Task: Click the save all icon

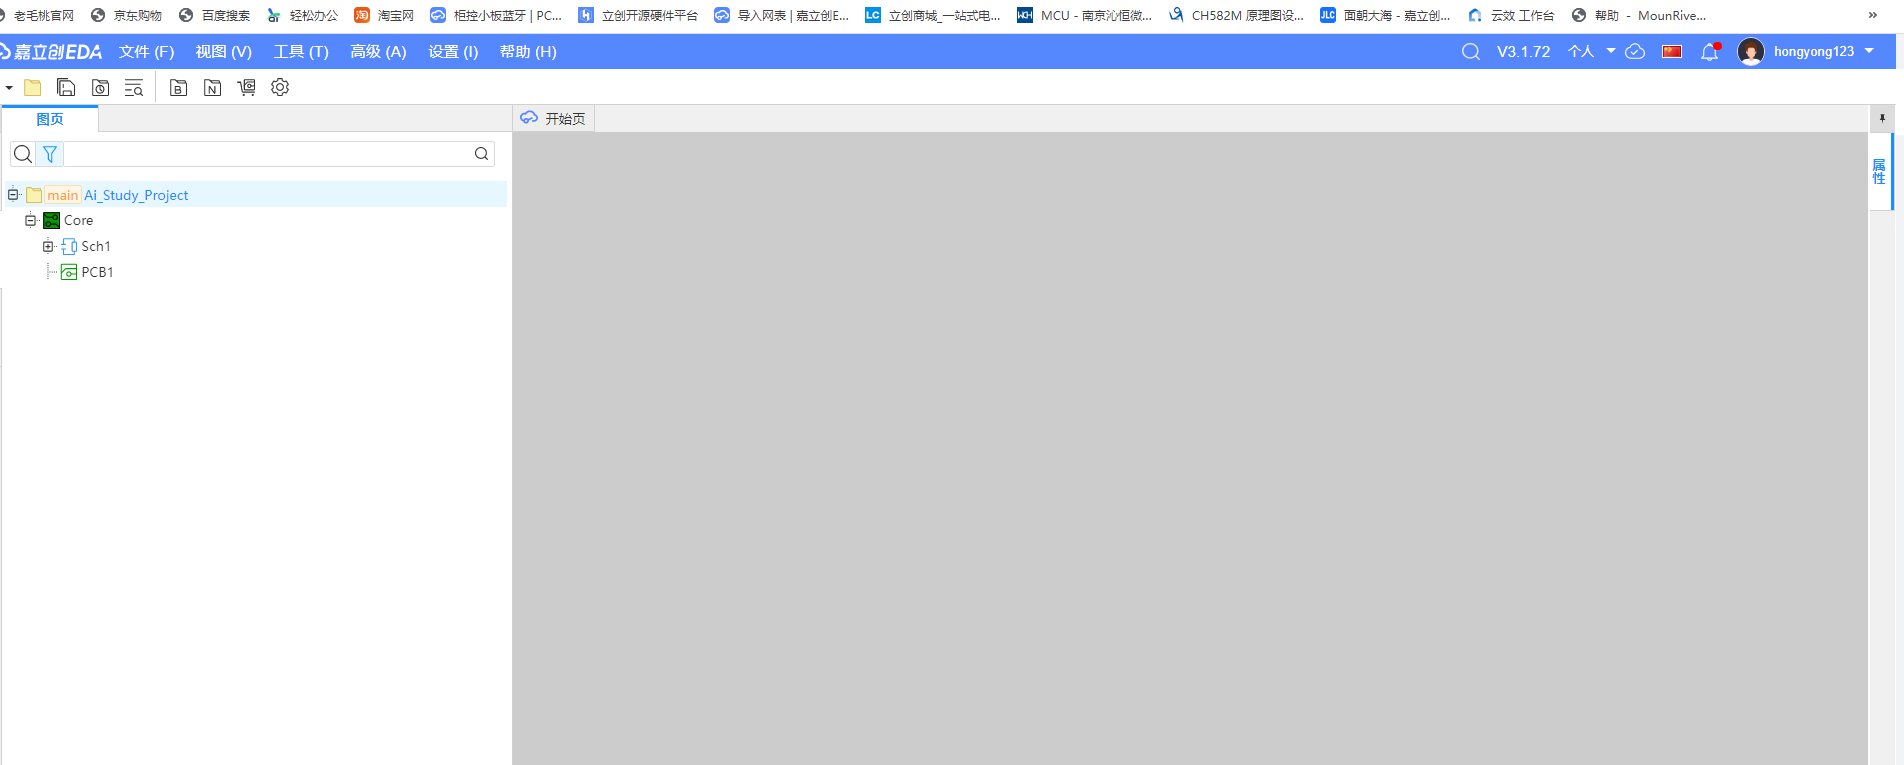Action: coord(66,88)
